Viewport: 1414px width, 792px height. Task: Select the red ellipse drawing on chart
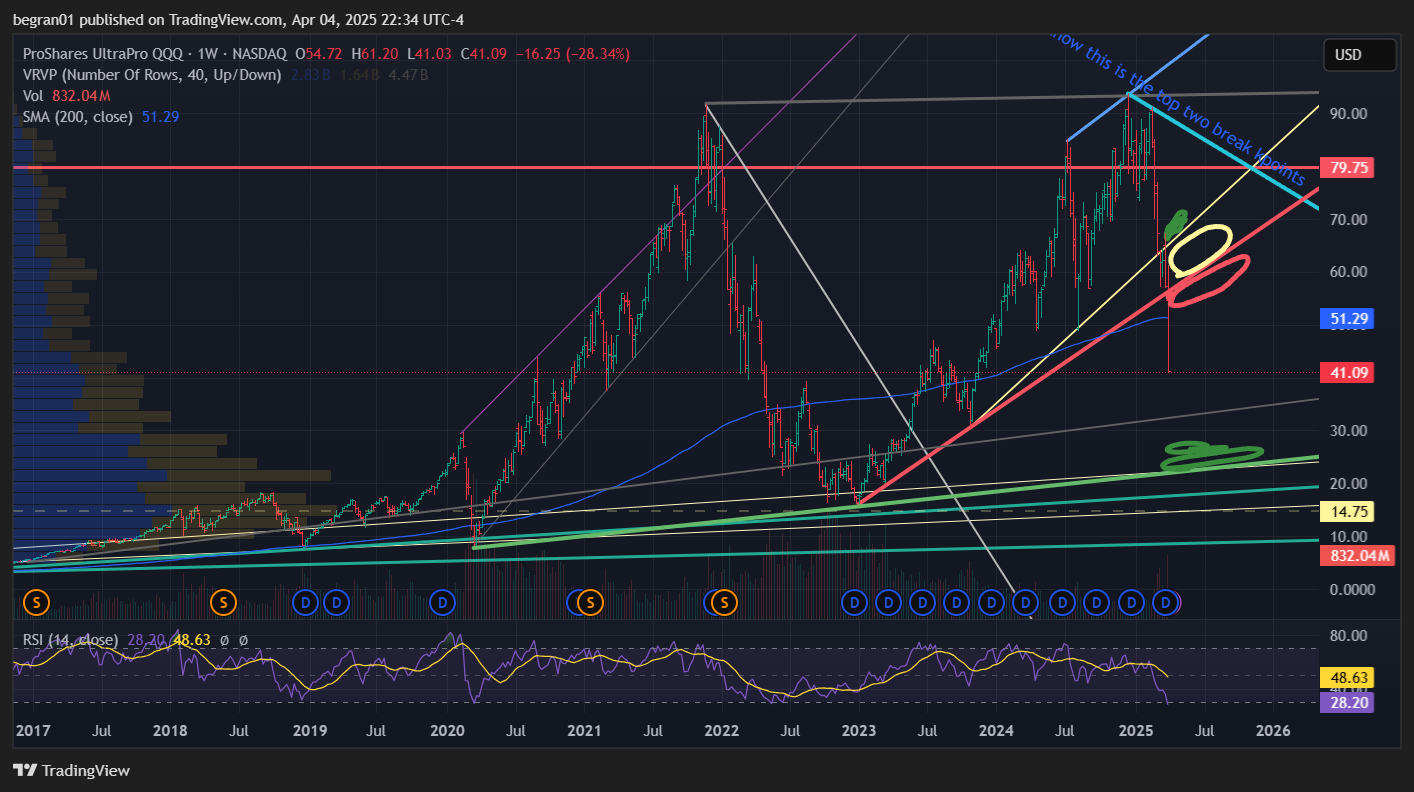tap(1209, 282)
